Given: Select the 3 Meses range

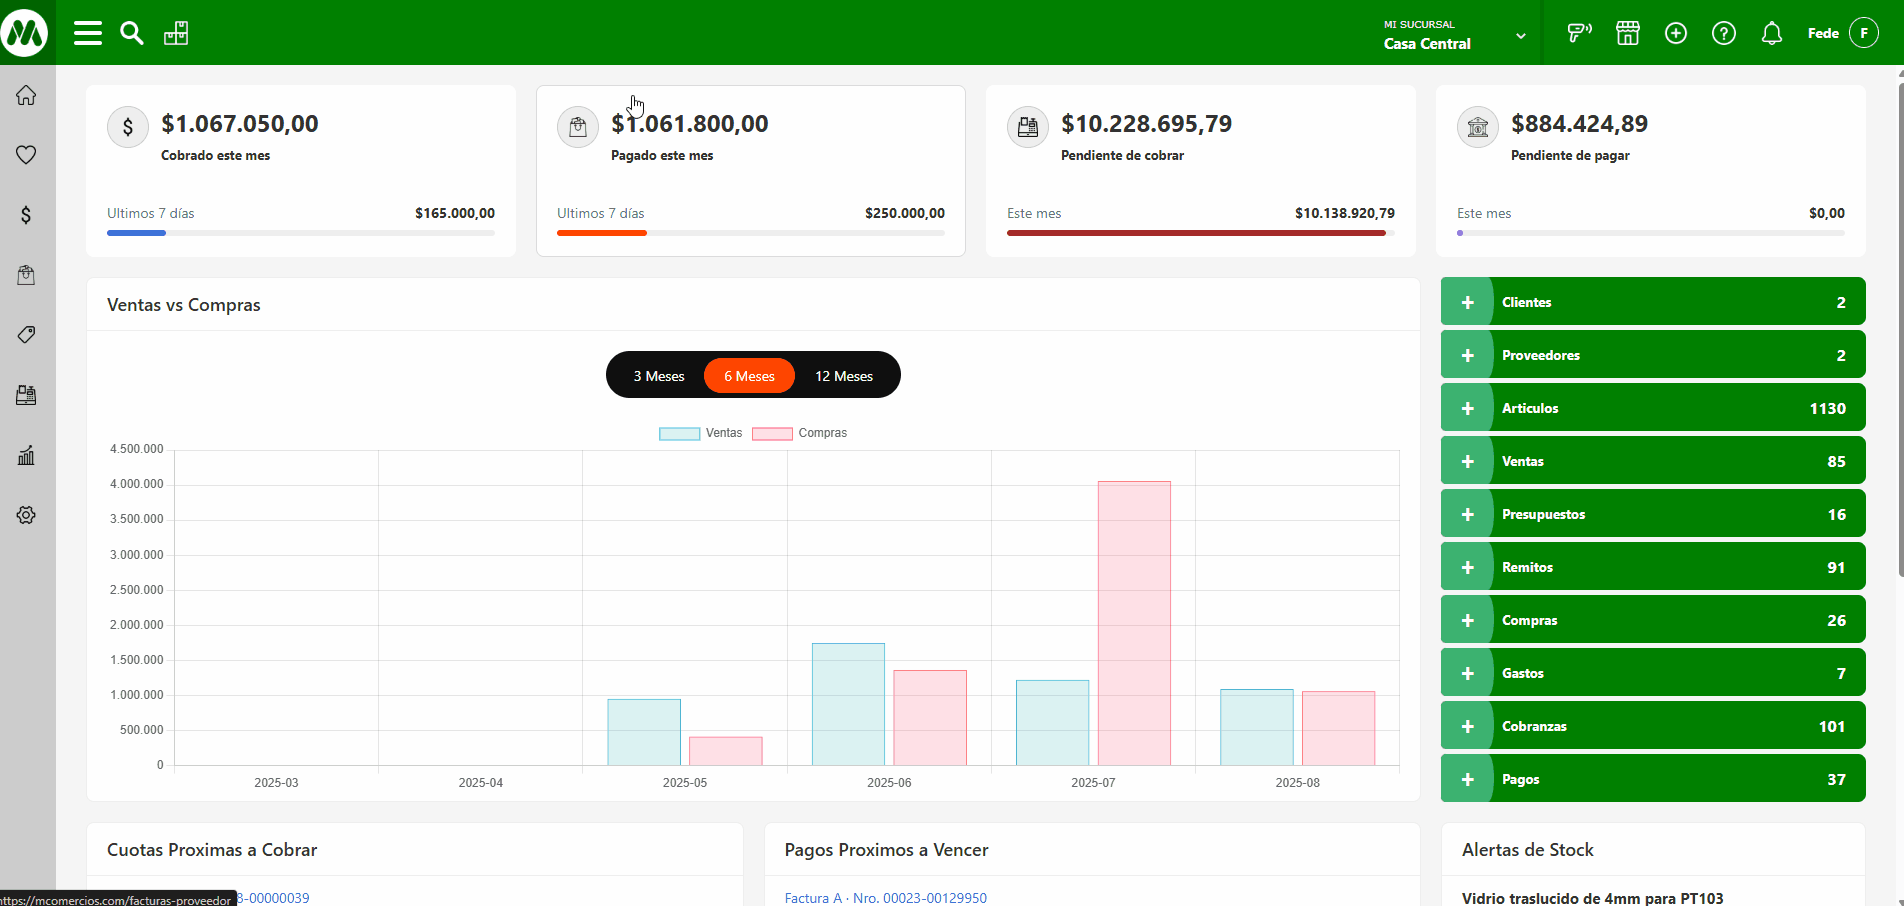Looking at the screenshot, I should click(x=658, y=376).
